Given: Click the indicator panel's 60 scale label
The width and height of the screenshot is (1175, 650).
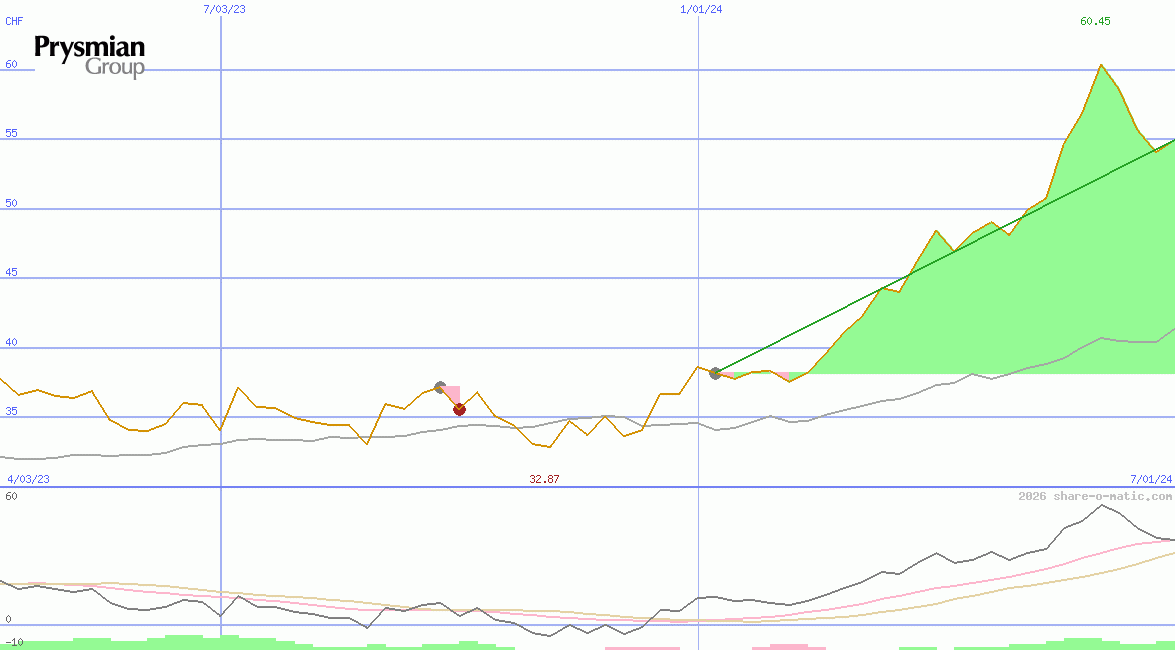Looking at the screenshot, I should pos(11,496).
